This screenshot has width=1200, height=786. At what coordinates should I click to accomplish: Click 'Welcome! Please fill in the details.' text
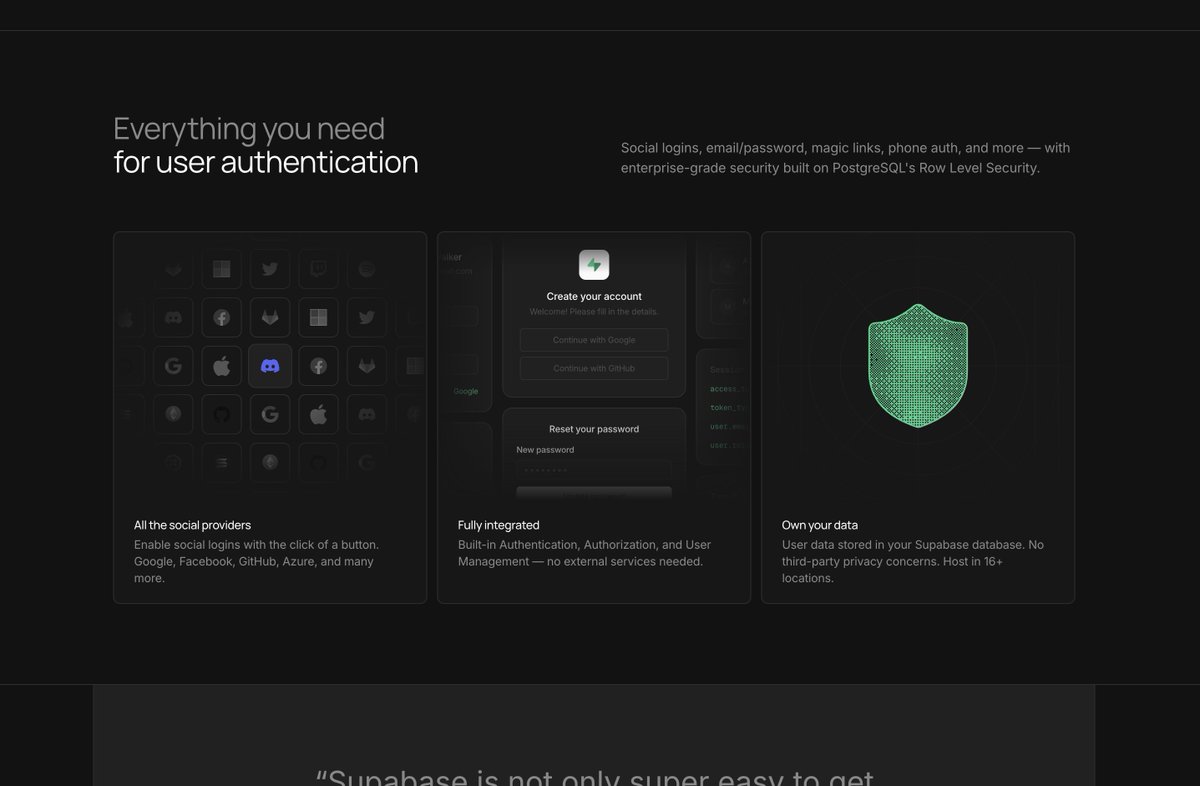pos(594,312)
